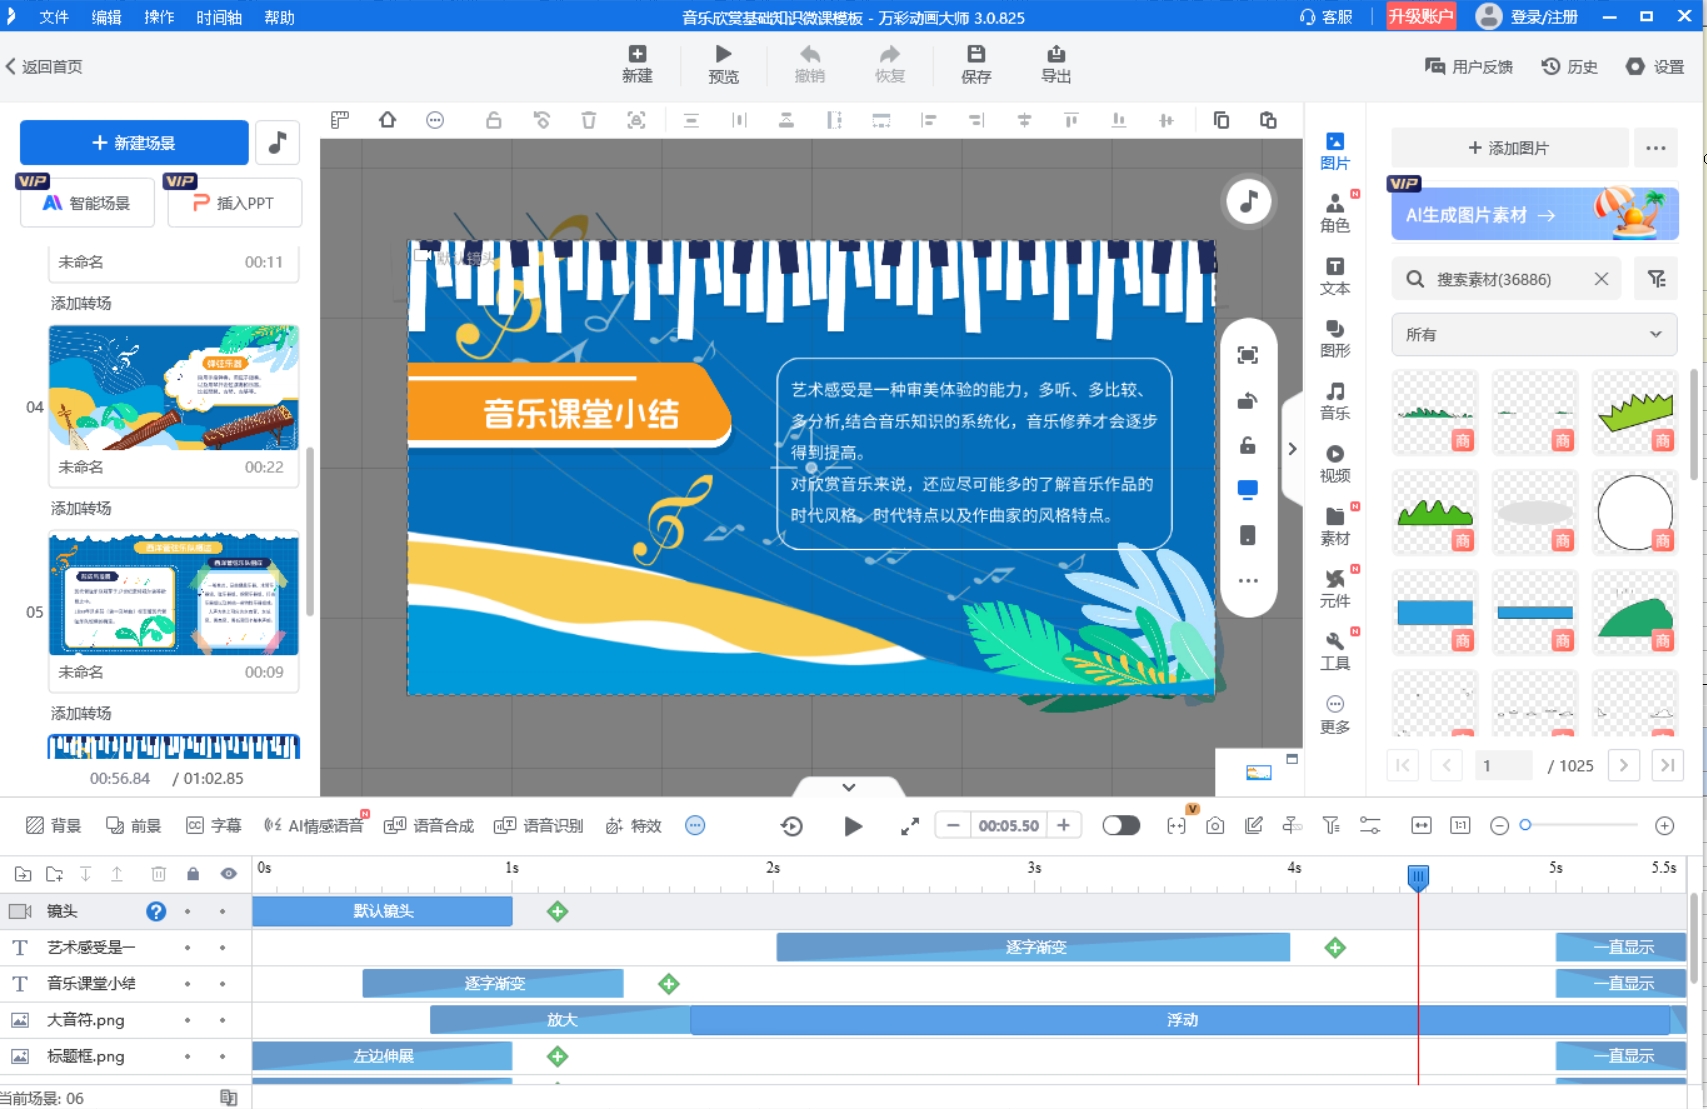The width and height of the screenshot is (1707, 1109).
Task: Open the Shapes panel in right sidebar
Action: pos(1334,338)
